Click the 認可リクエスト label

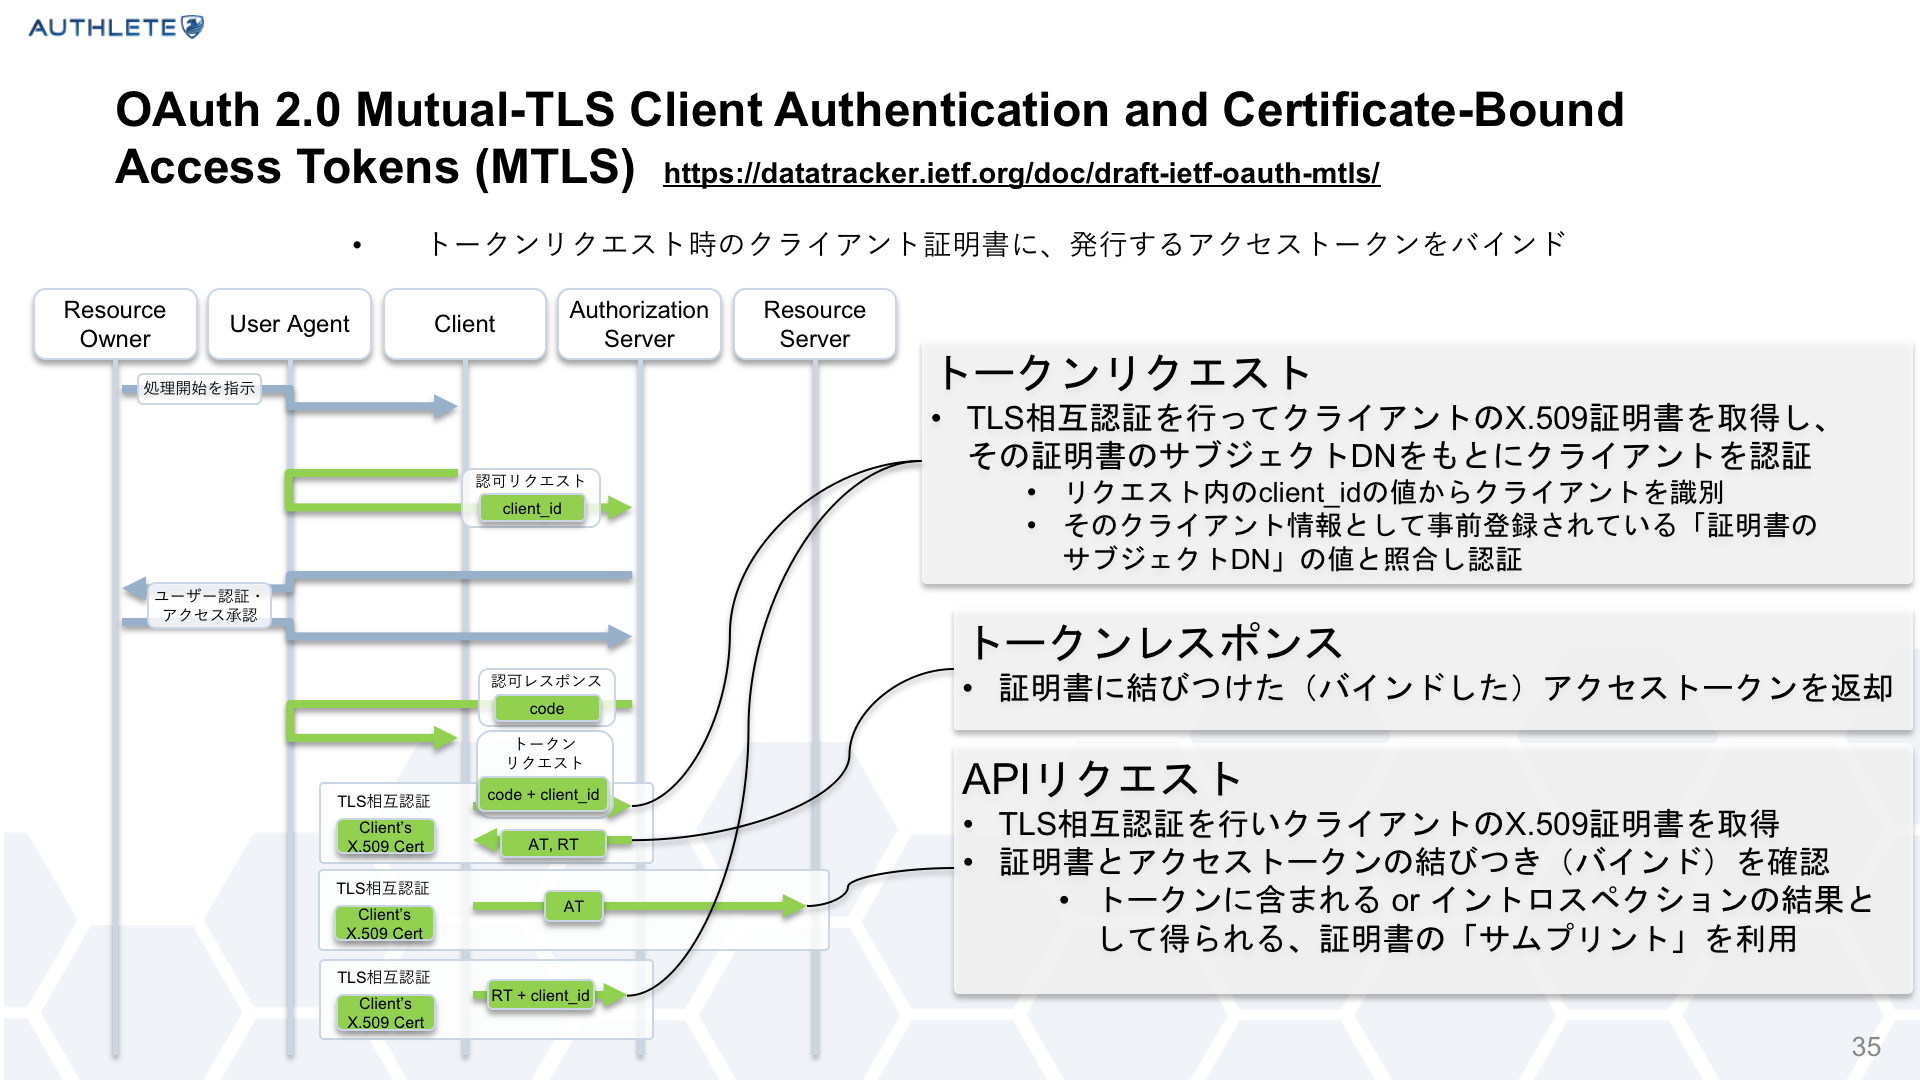(x=530, y=481)
